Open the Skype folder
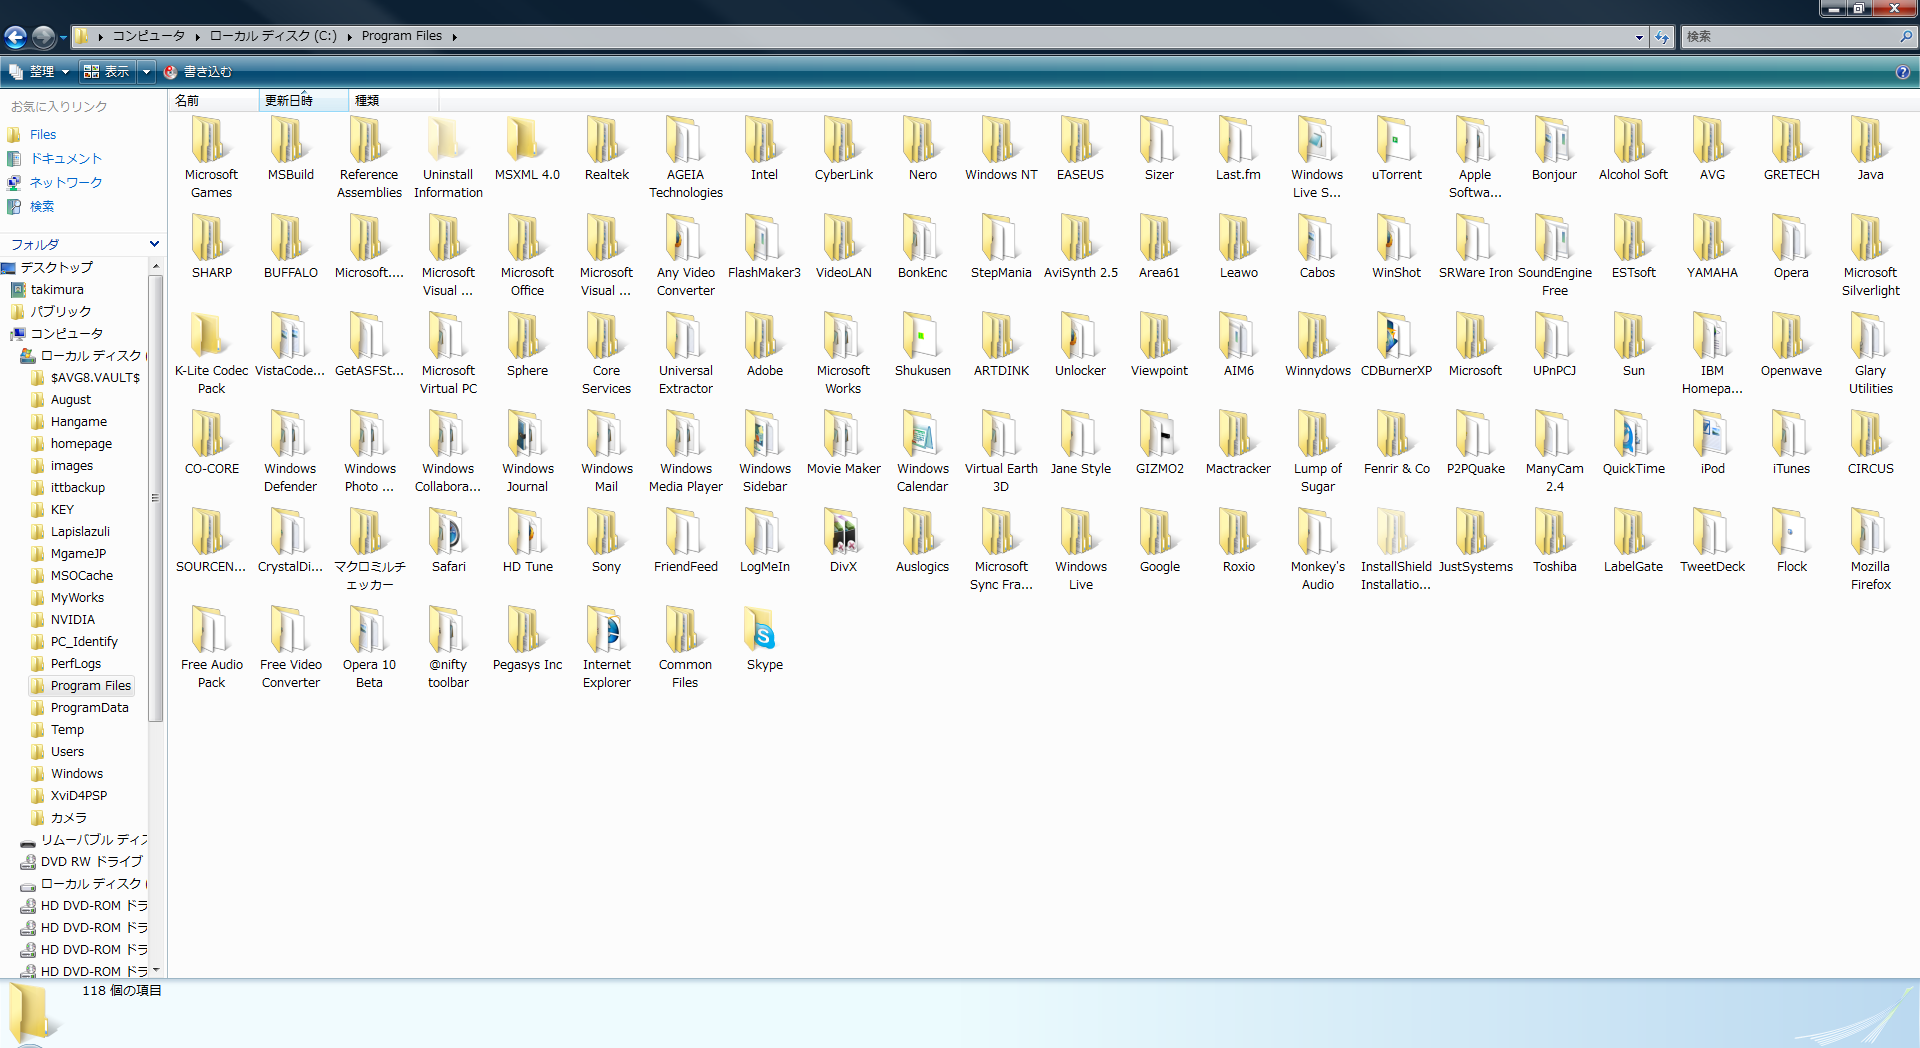Viewport: 1920px width, 1048px height. coord(764,639)
